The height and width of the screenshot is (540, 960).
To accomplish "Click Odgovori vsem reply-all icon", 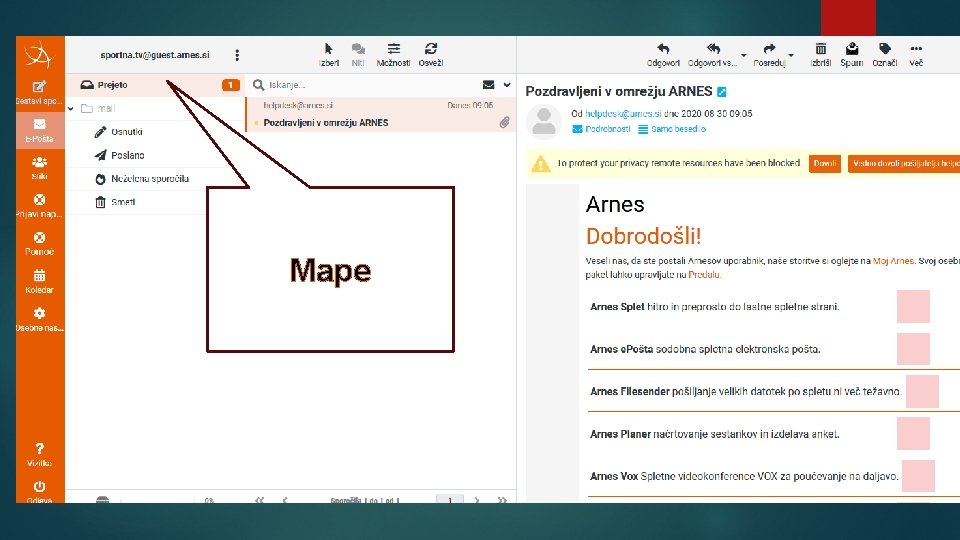I will [713, 49].
